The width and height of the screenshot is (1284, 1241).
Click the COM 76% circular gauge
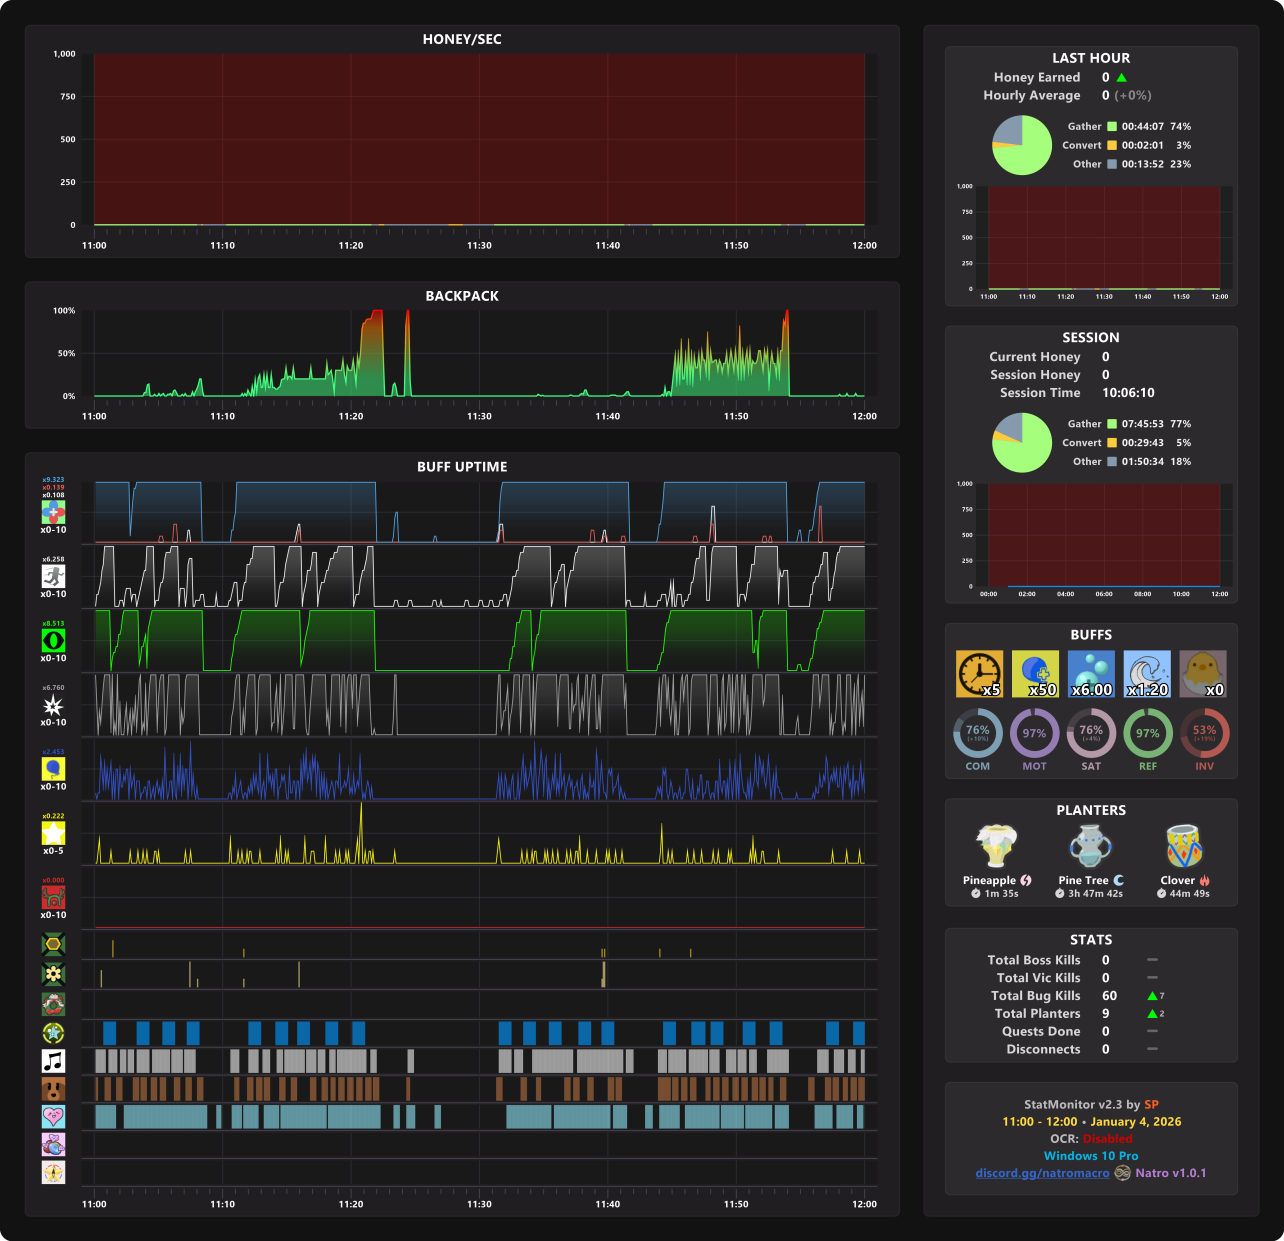tap(978, 733)
